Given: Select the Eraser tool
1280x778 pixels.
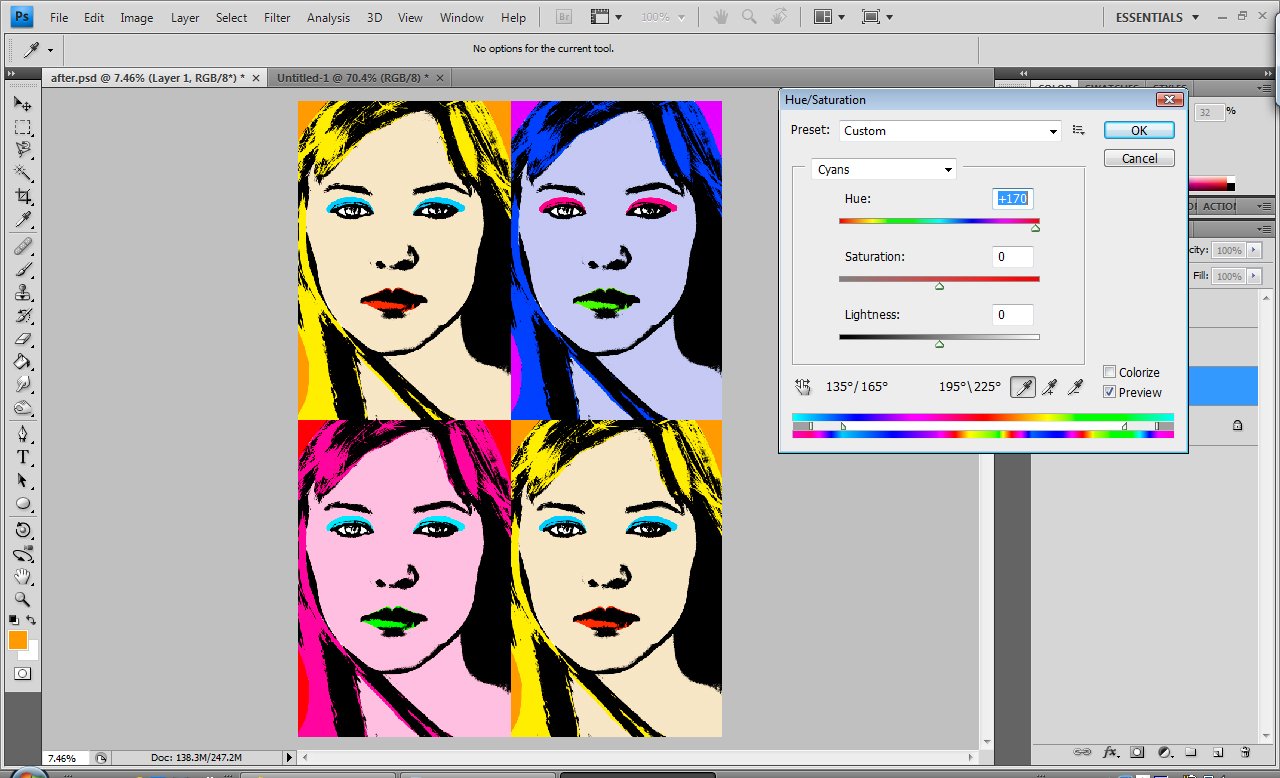Looking at the screenshot, I should pyautogui.click(x=22, y=338).
